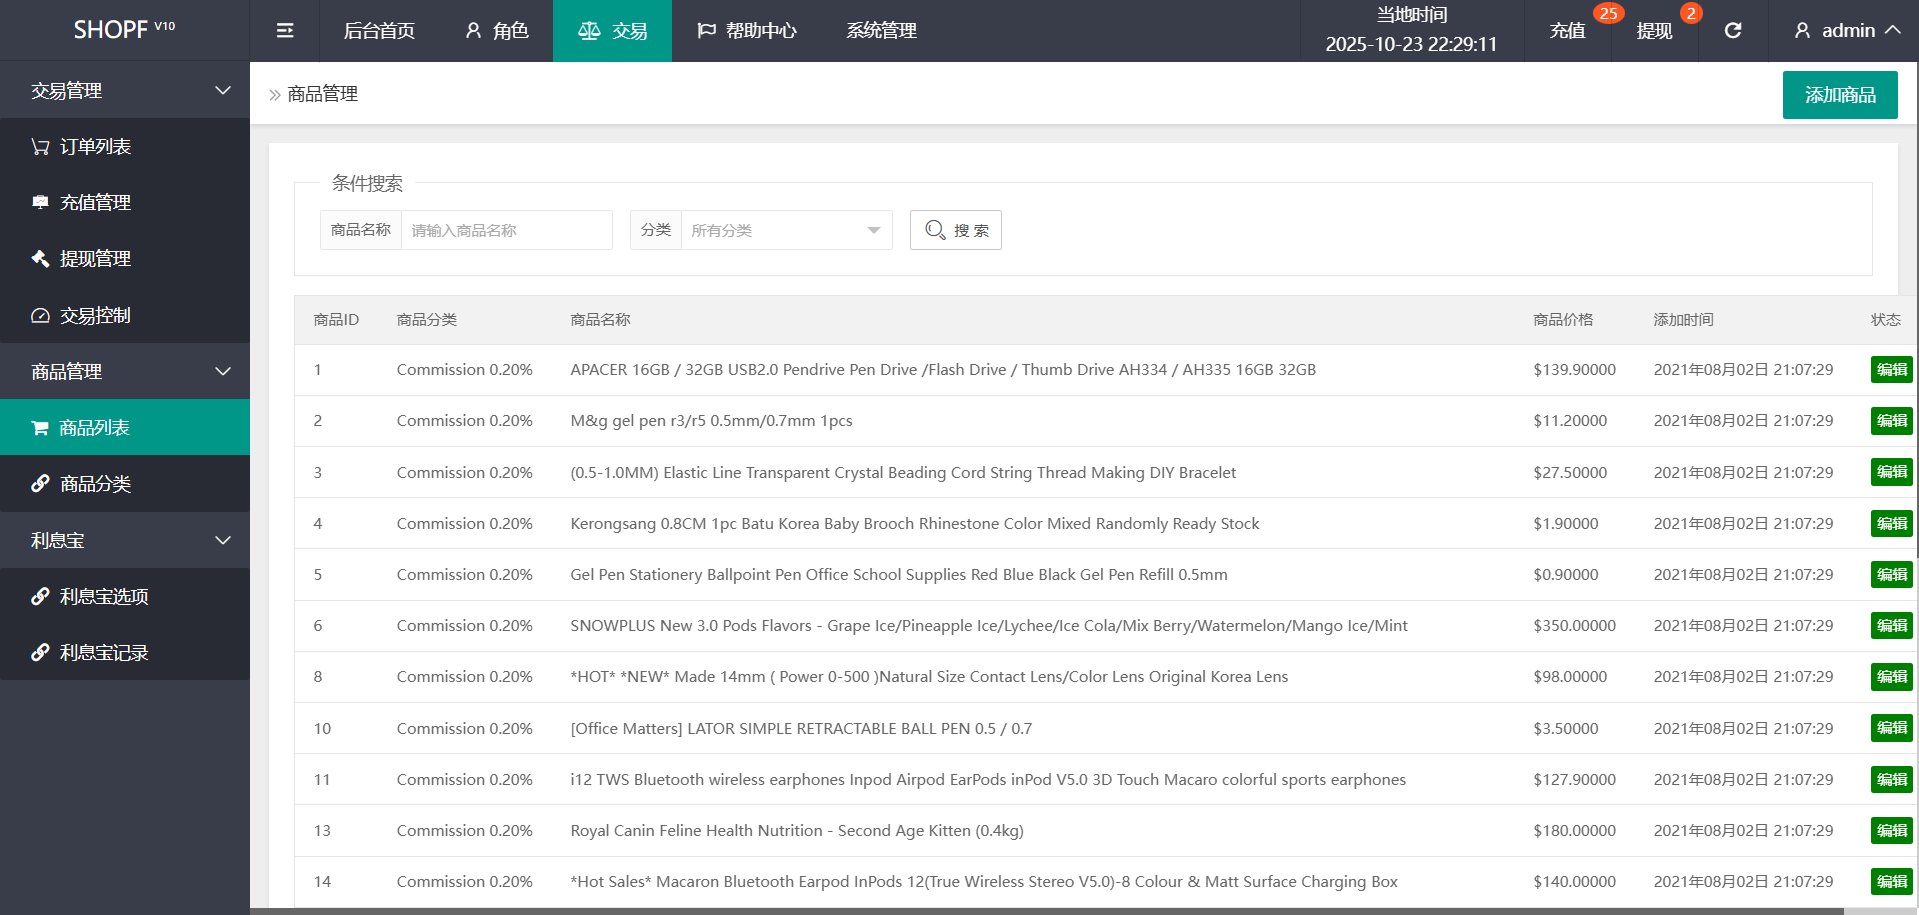Open withdrawal management with gavel icon

95,259
